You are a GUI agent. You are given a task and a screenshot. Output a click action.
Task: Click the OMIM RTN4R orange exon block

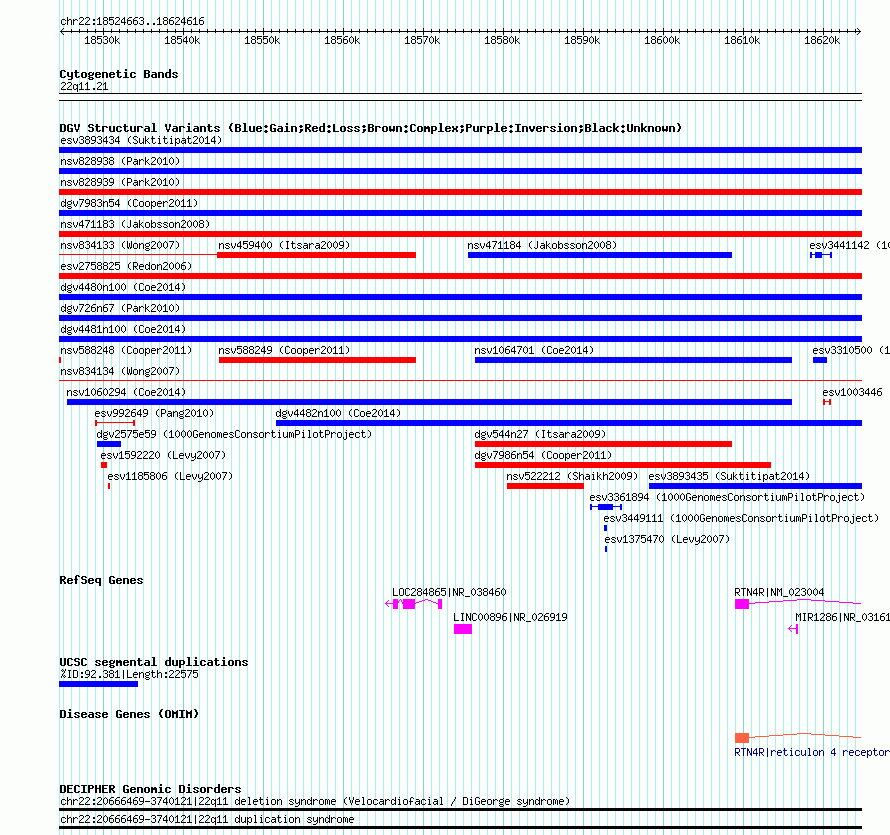[742, 738]
